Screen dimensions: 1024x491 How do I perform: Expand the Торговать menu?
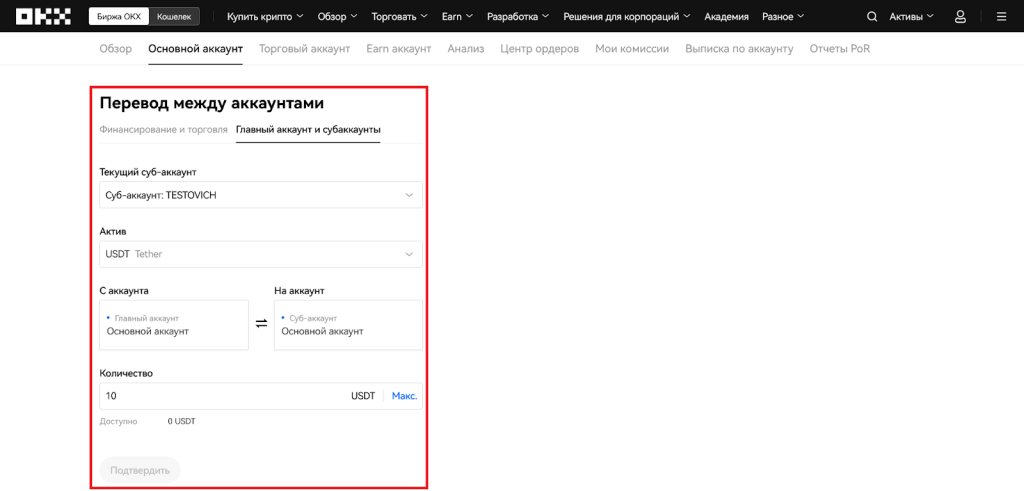pos(399,16)
